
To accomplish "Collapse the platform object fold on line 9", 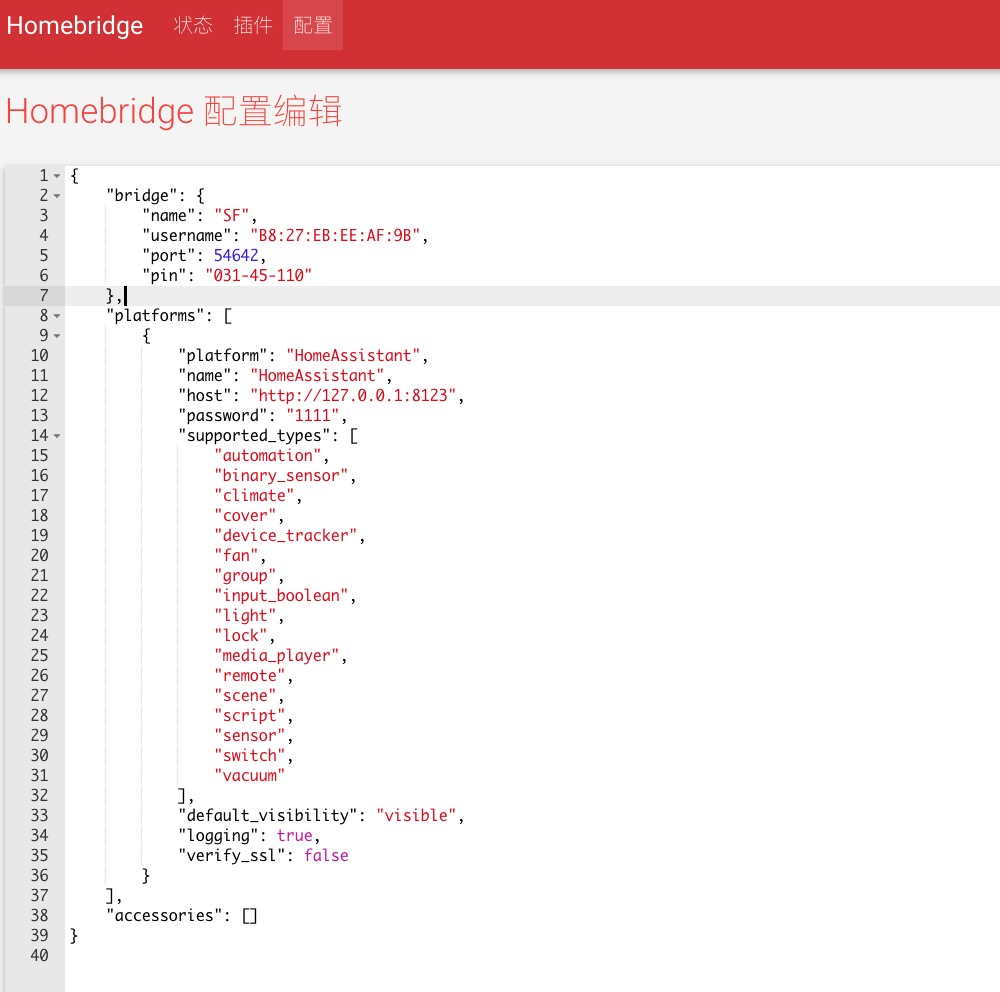I will click(x=57, y=336).
